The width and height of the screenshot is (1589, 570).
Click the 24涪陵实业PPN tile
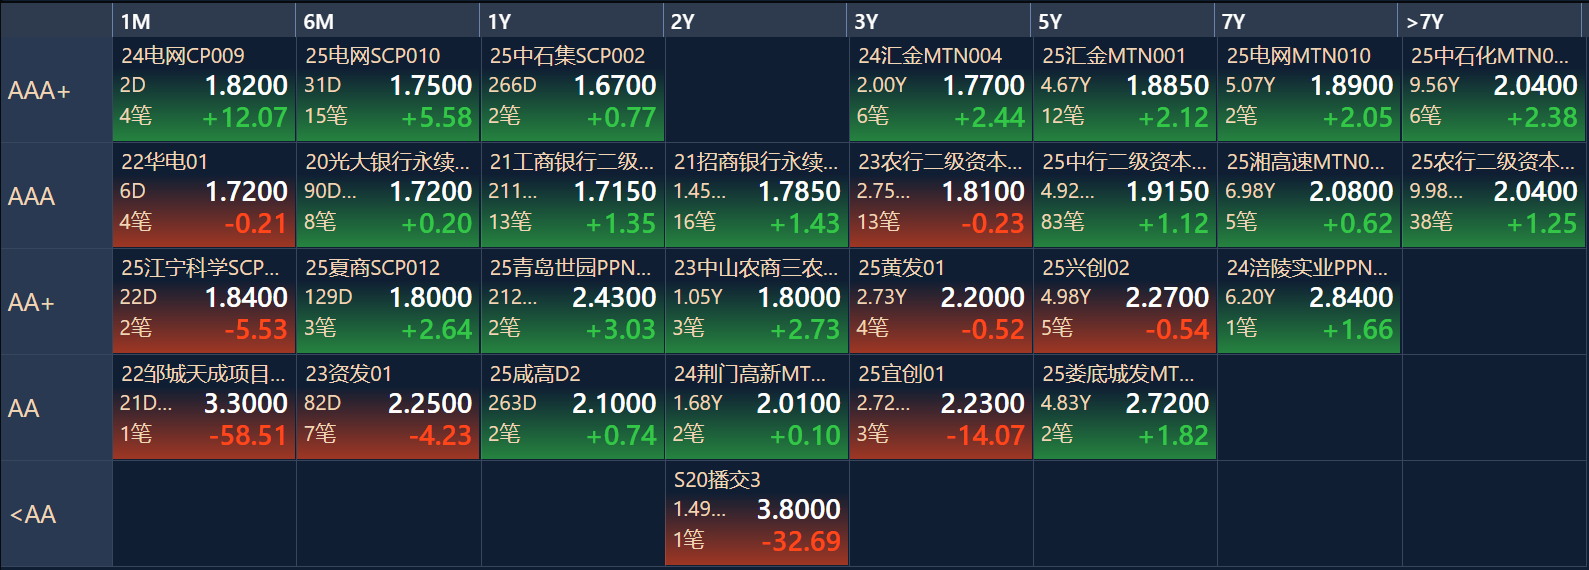tap(1308, 301)
